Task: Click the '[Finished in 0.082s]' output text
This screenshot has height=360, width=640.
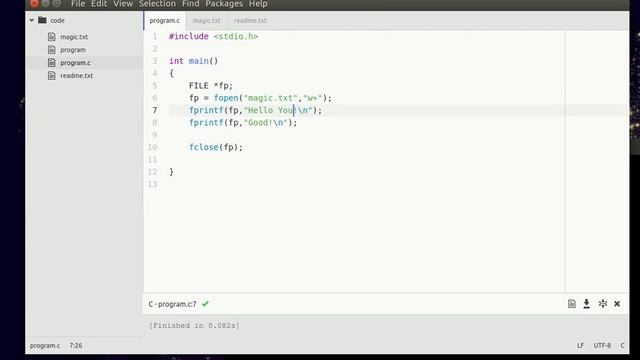Action: click(194, 326)
